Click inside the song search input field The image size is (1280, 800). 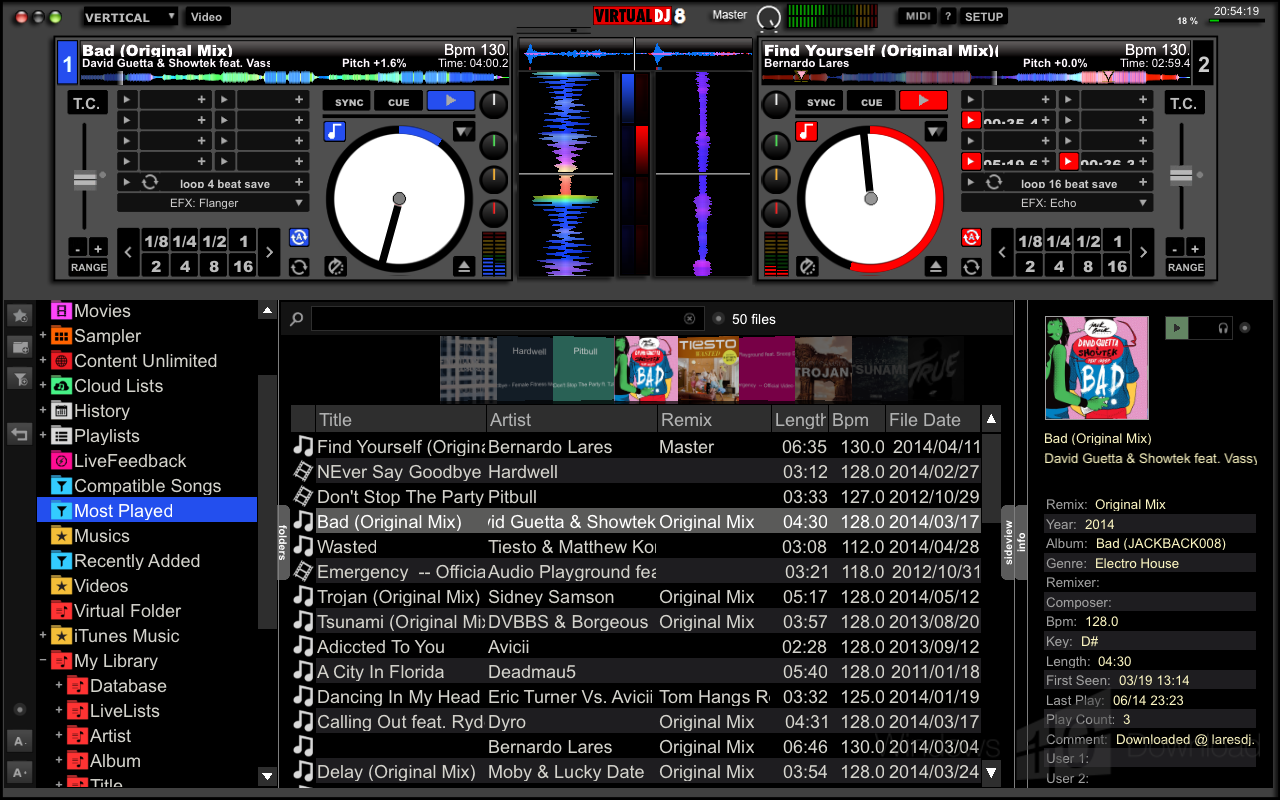pos(506,319)
